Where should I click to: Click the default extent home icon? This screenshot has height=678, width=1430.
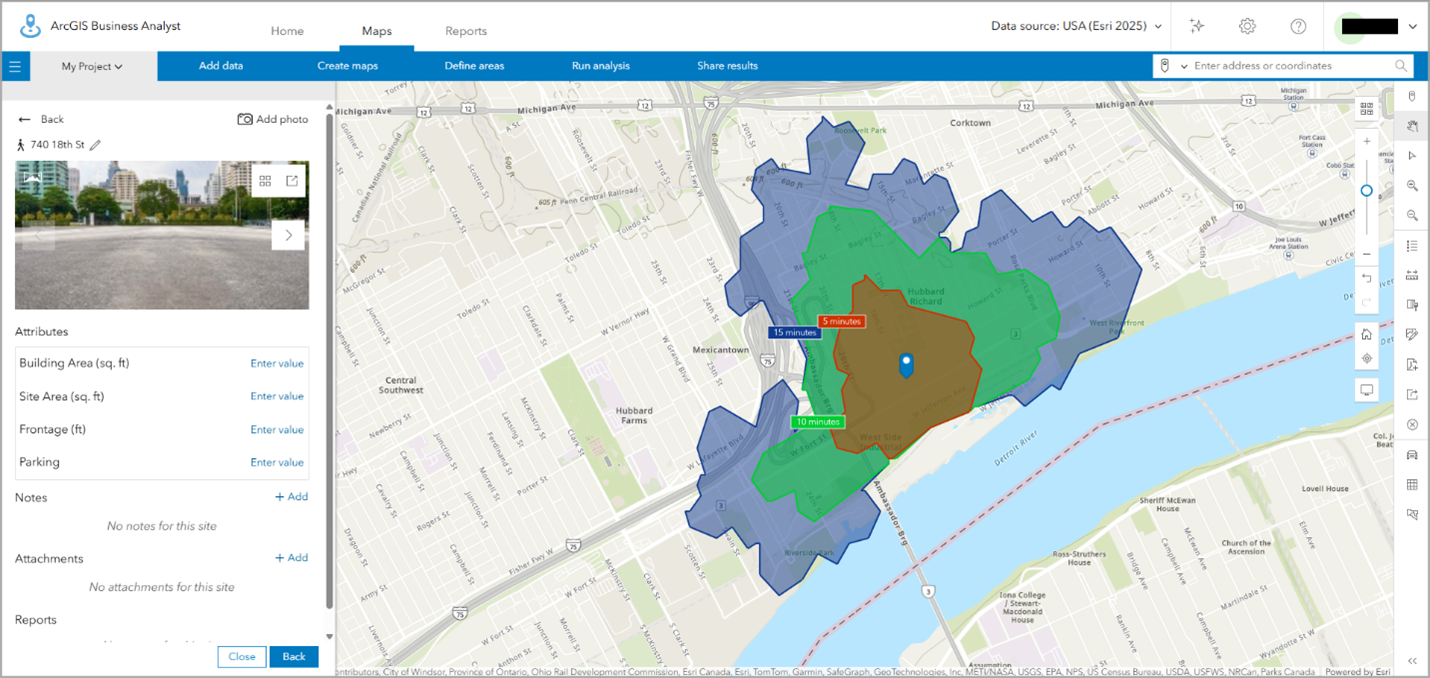click(x=1367, y=333)
